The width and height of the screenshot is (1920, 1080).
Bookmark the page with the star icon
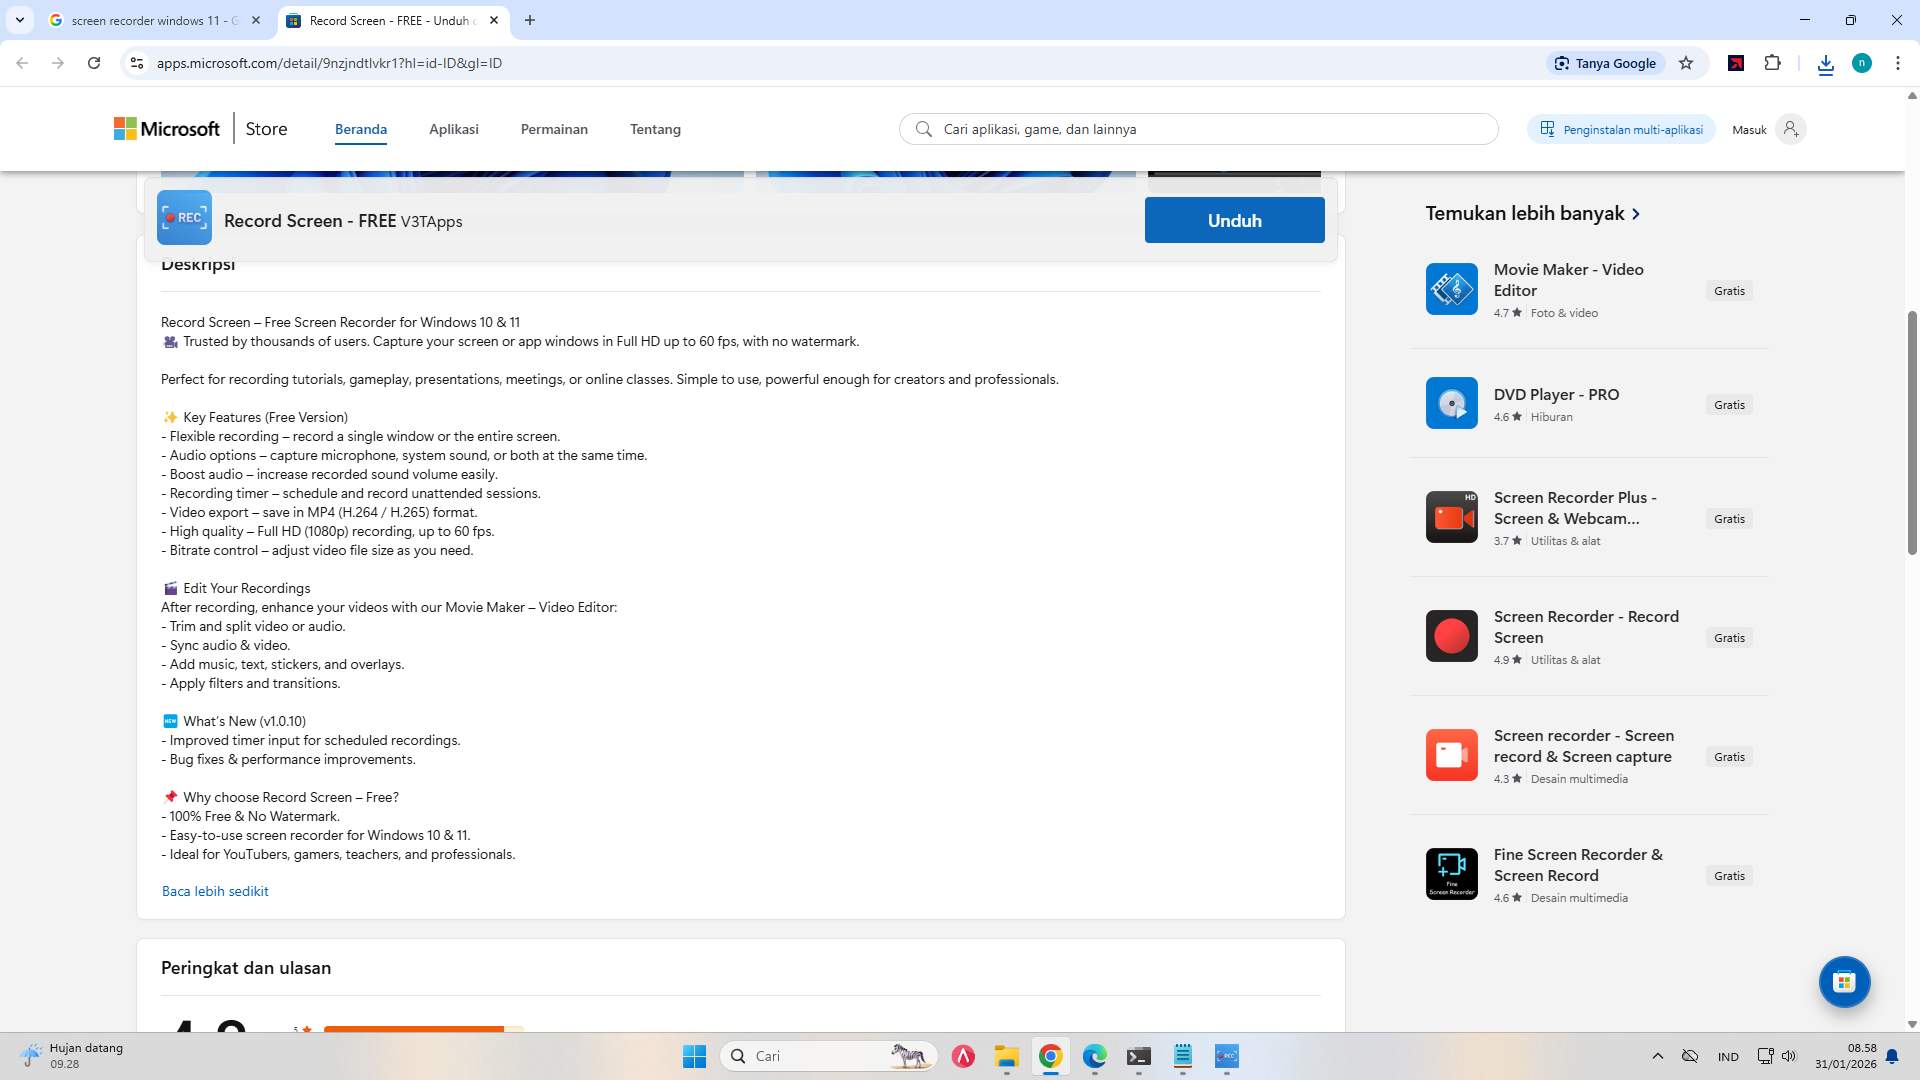1686,62
